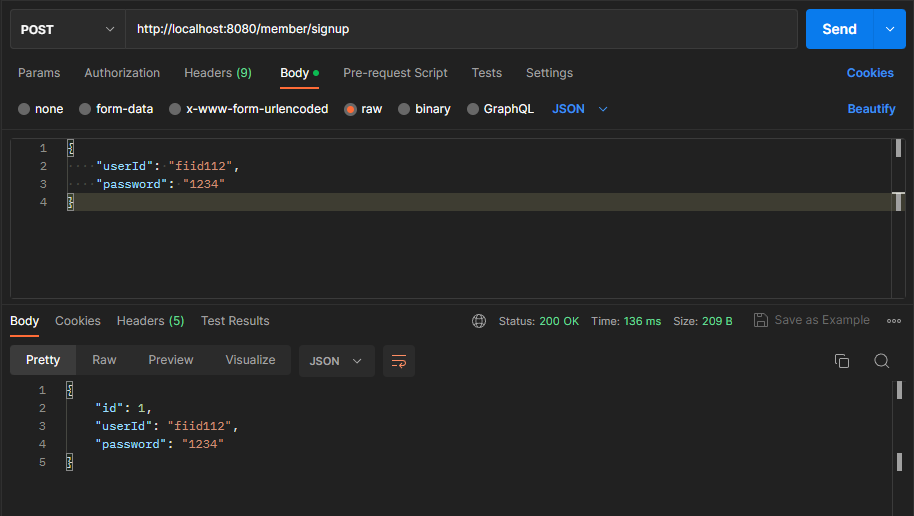Open the Cookies link at top right
The image size is (914, 516).
tap(870, 73)
